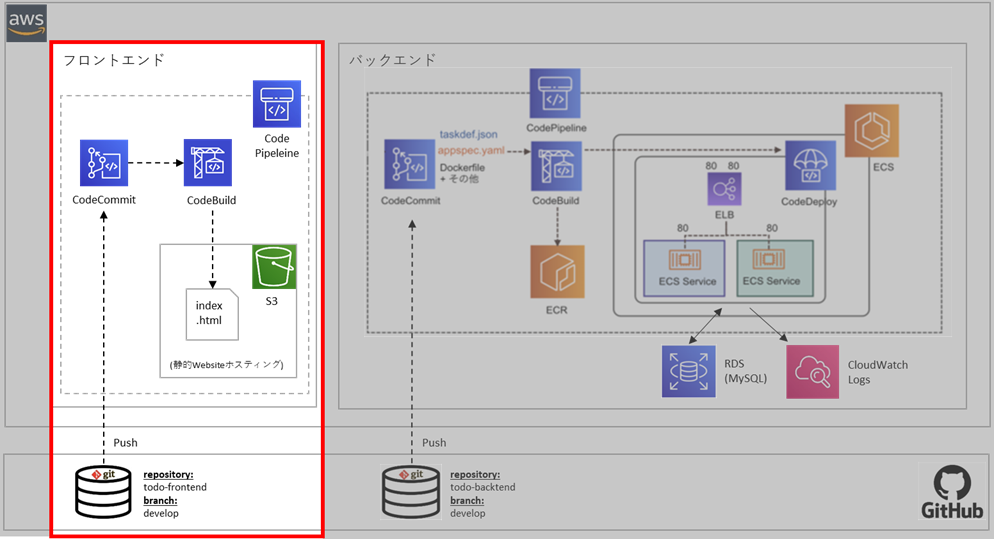Click the RDS (MySQL) database icon

687,371
